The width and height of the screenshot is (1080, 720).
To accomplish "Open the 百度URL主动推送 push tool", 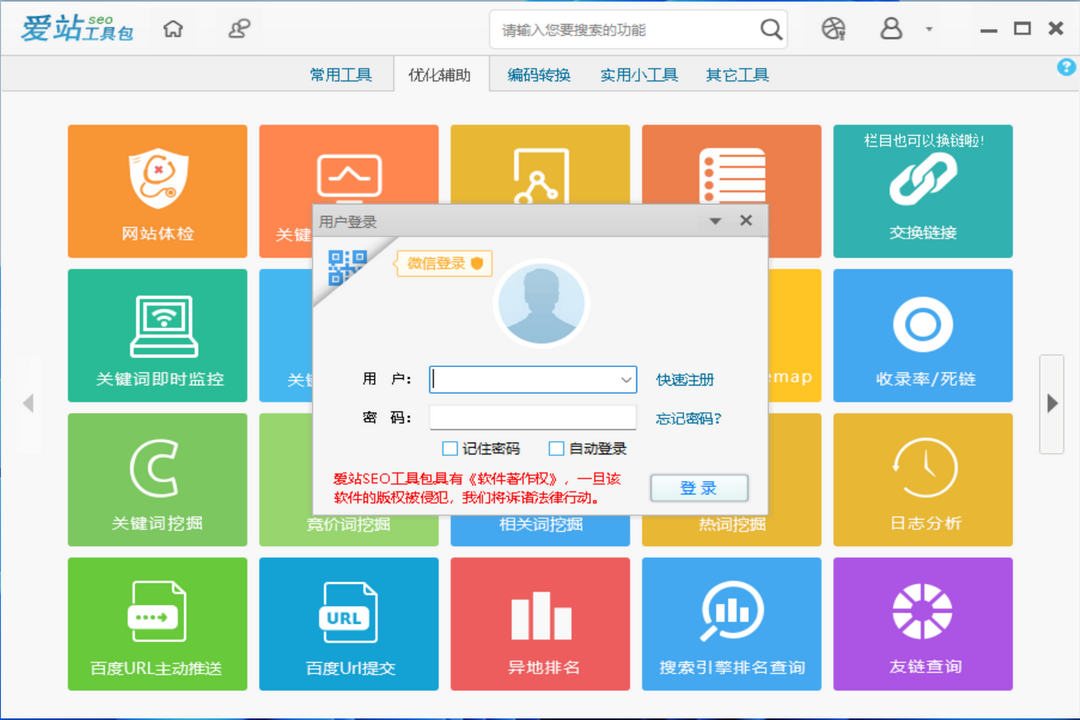I will coord(156,624).
